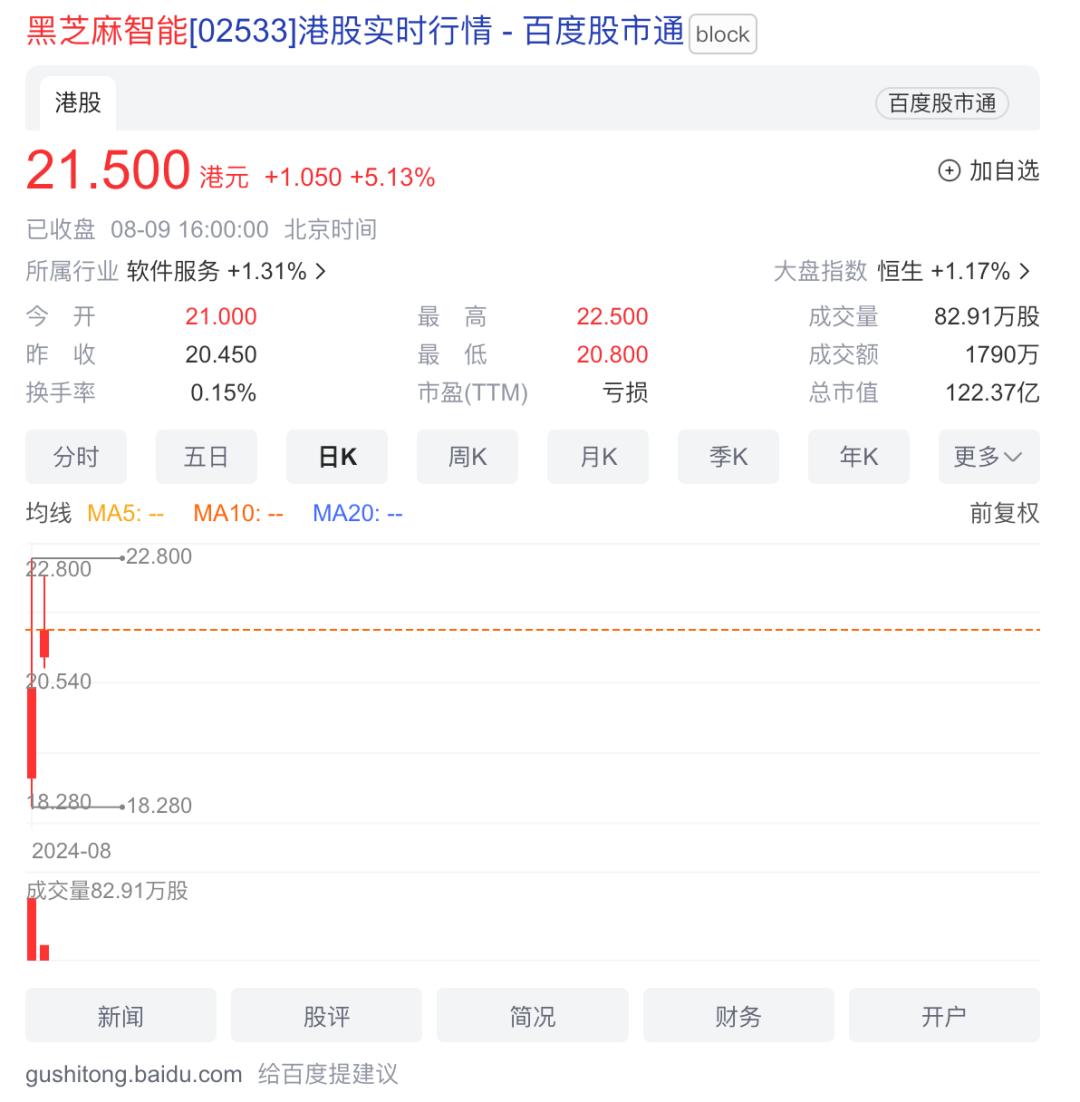This screenshot has width=1080, height=1102.
Task: Click the short second volume bar
Action: pos(44,952)
